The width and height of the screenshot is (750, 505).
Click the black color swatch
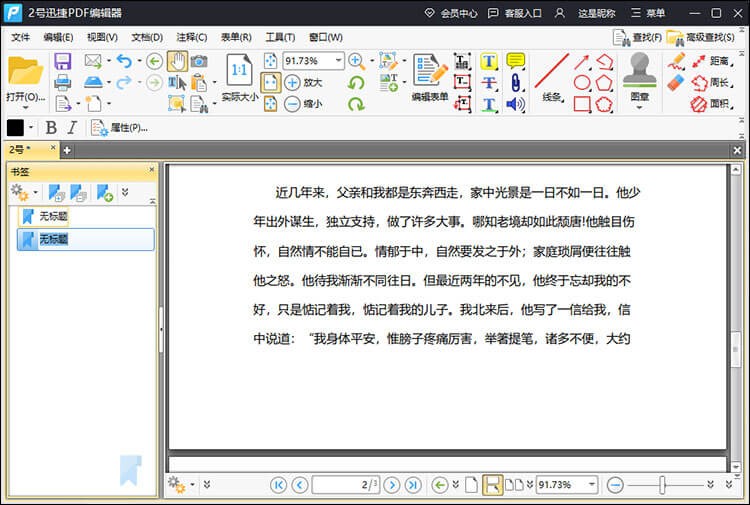click(x=15, y=128)
